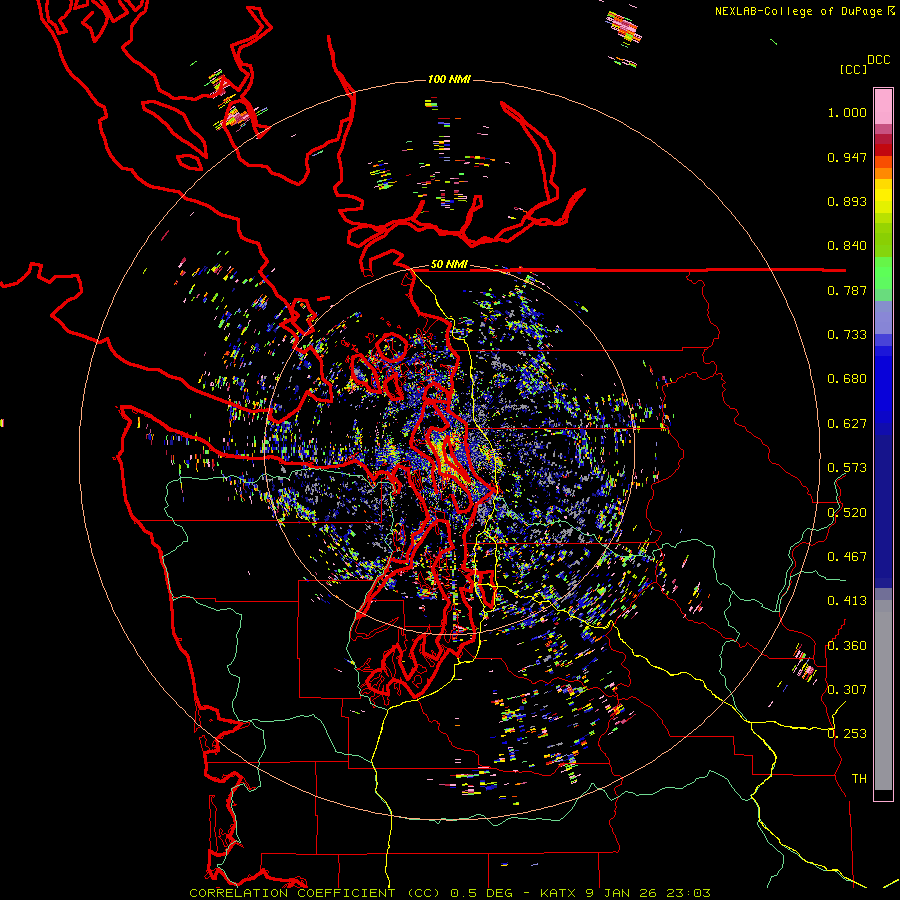Image resolution: width=900 pixels, height=900 pixels.
Task: Select the 0.893 scale value
Action: pos(847,201)
